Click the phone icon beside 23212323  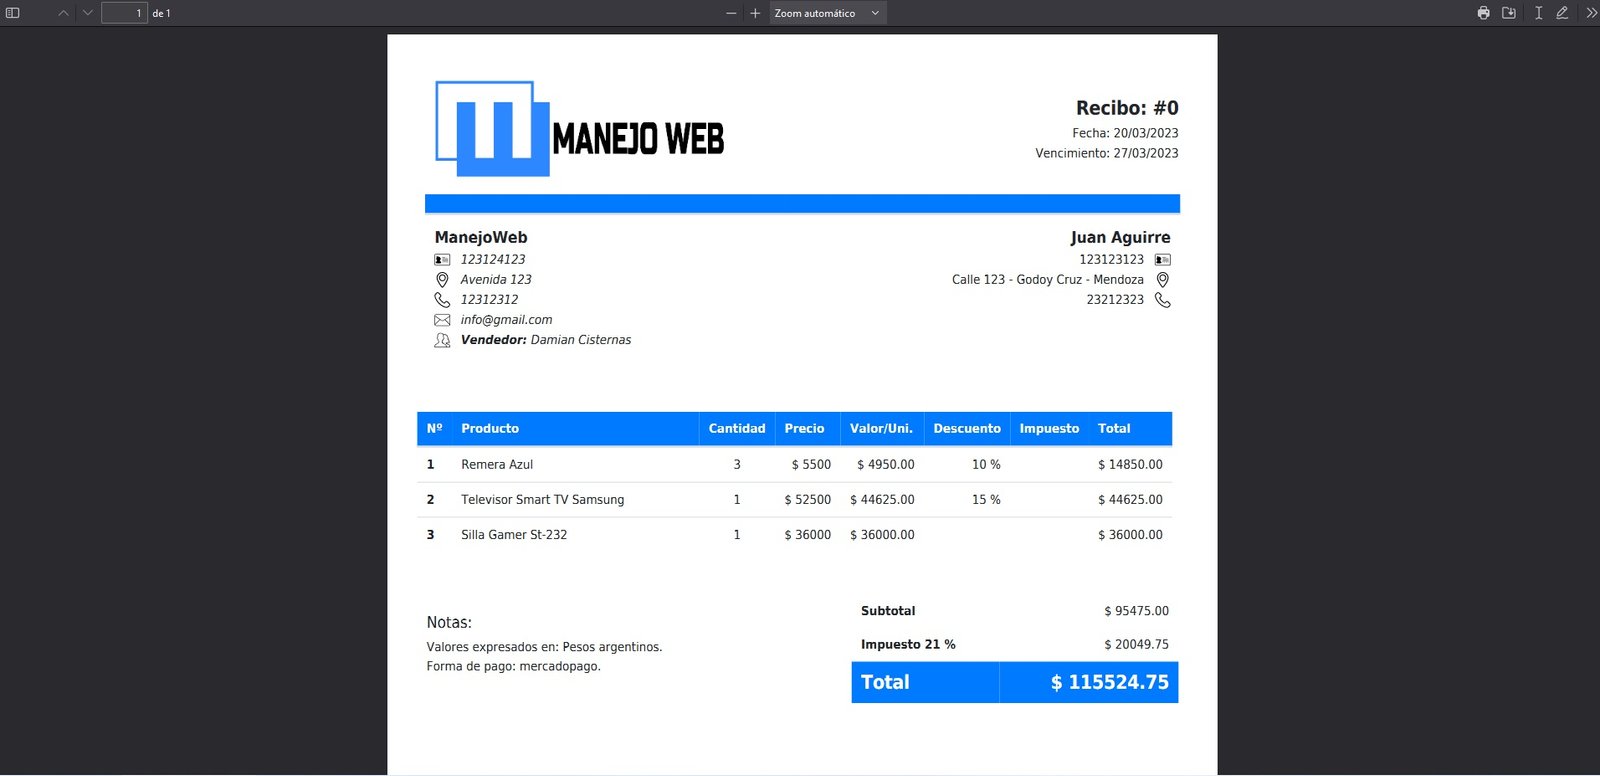coord(1162,300)
